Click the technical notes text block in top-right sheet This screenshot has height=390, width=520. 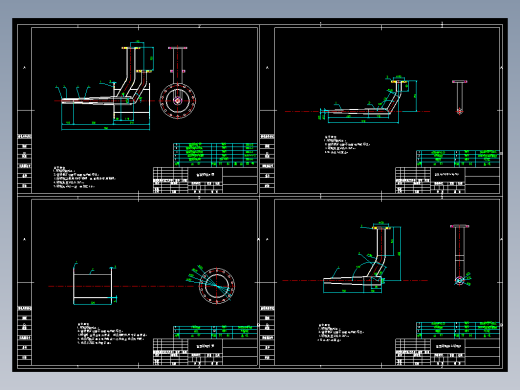347,145
